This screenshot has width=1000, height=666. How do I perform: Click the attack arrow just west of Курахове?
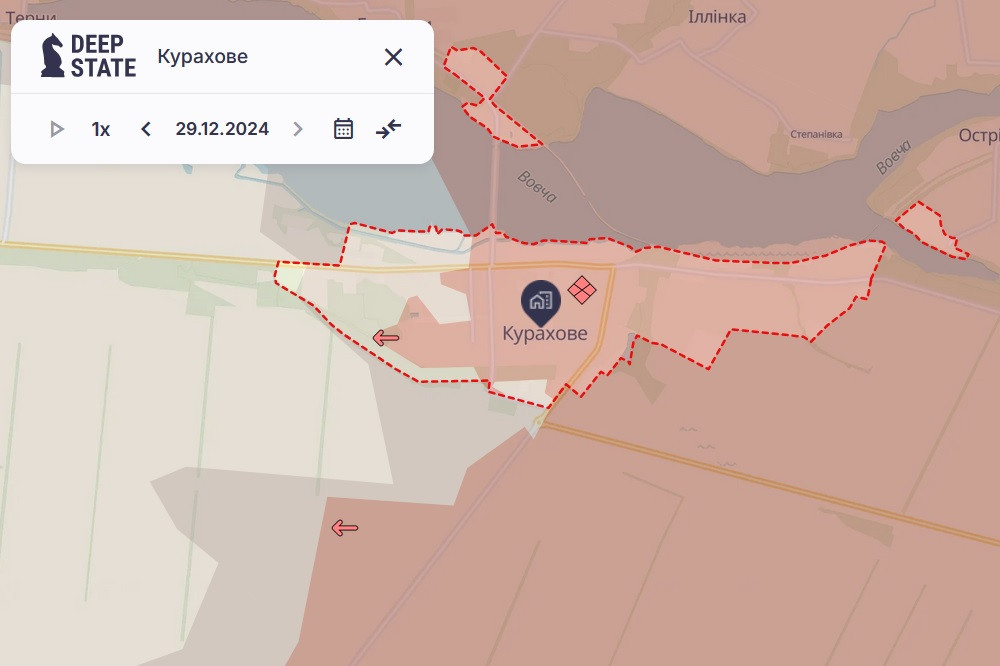tap(386, 338)
